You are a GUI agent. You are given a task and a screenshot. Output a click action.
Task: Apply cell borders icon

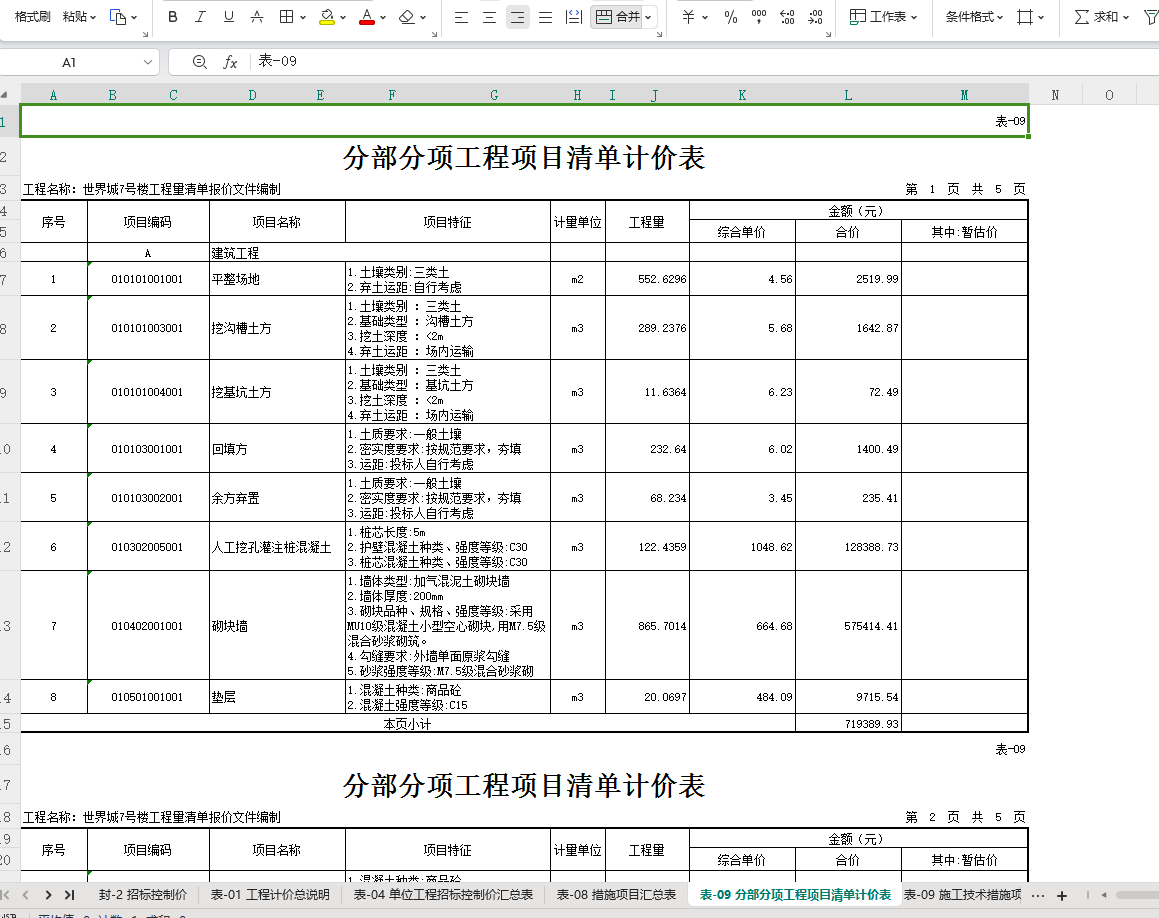tap(286, 16)
